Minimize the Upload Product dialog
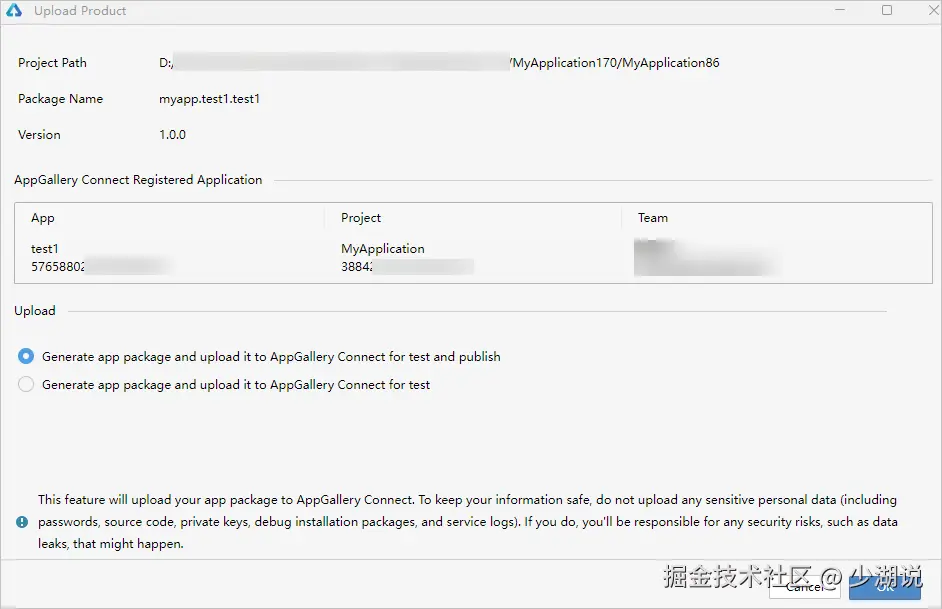The height and width of the screenshot is (609, 942). (840, 10)
